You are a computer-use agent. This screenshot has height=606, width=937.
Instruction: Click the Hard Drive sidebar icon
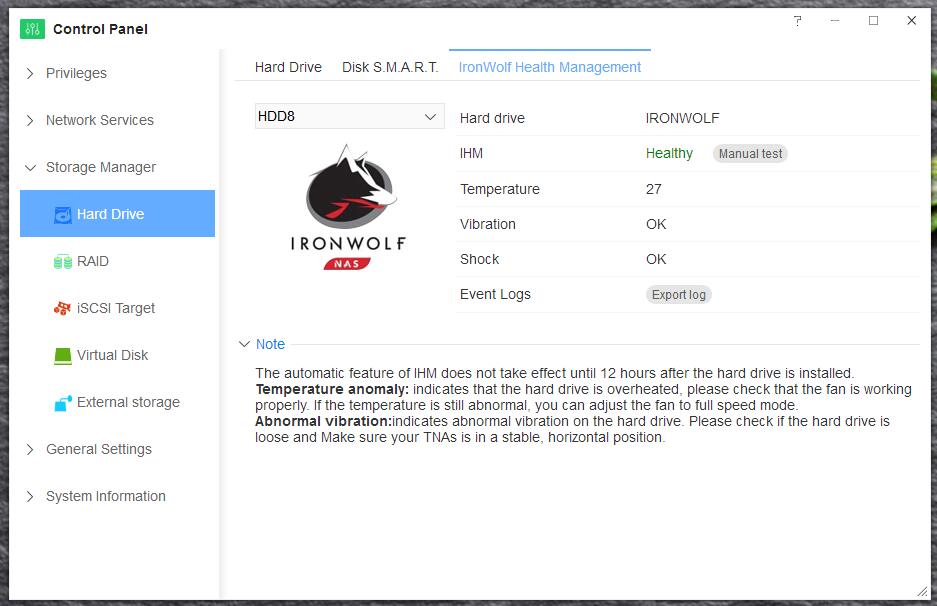62,214
